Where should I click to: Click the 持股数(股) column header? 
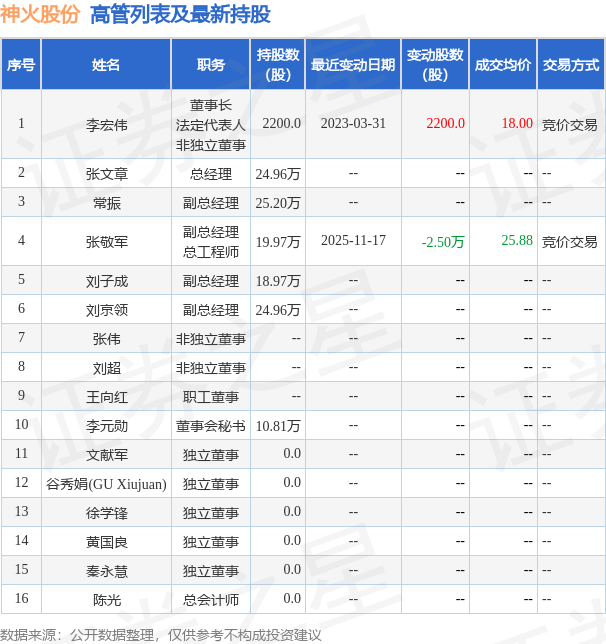(278, 64)
